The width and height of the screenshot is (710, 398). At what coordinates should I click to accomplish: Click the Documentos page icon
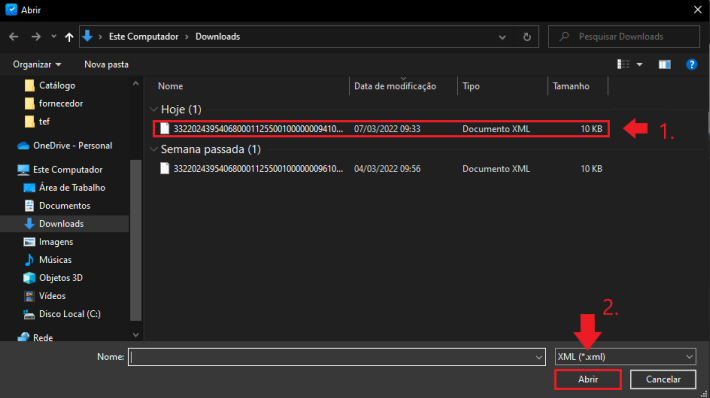point(29,206)
